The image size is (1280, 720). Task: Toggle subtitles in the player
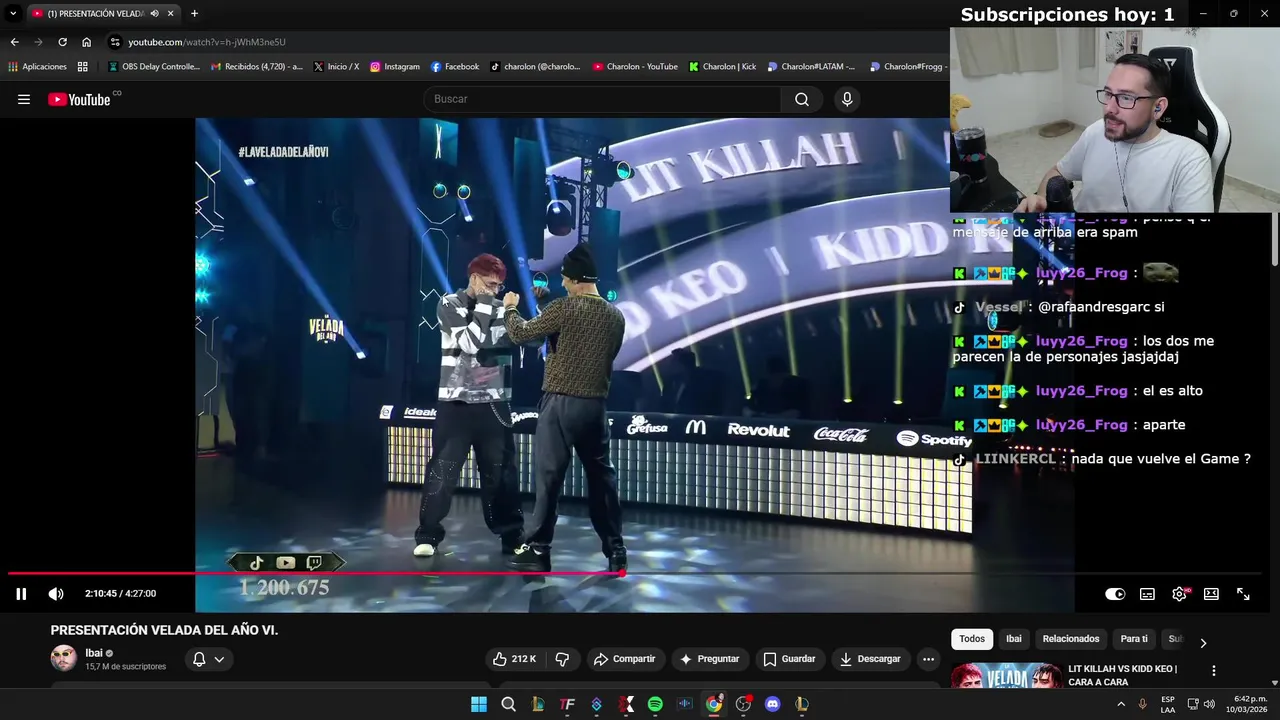[1147, 594]
